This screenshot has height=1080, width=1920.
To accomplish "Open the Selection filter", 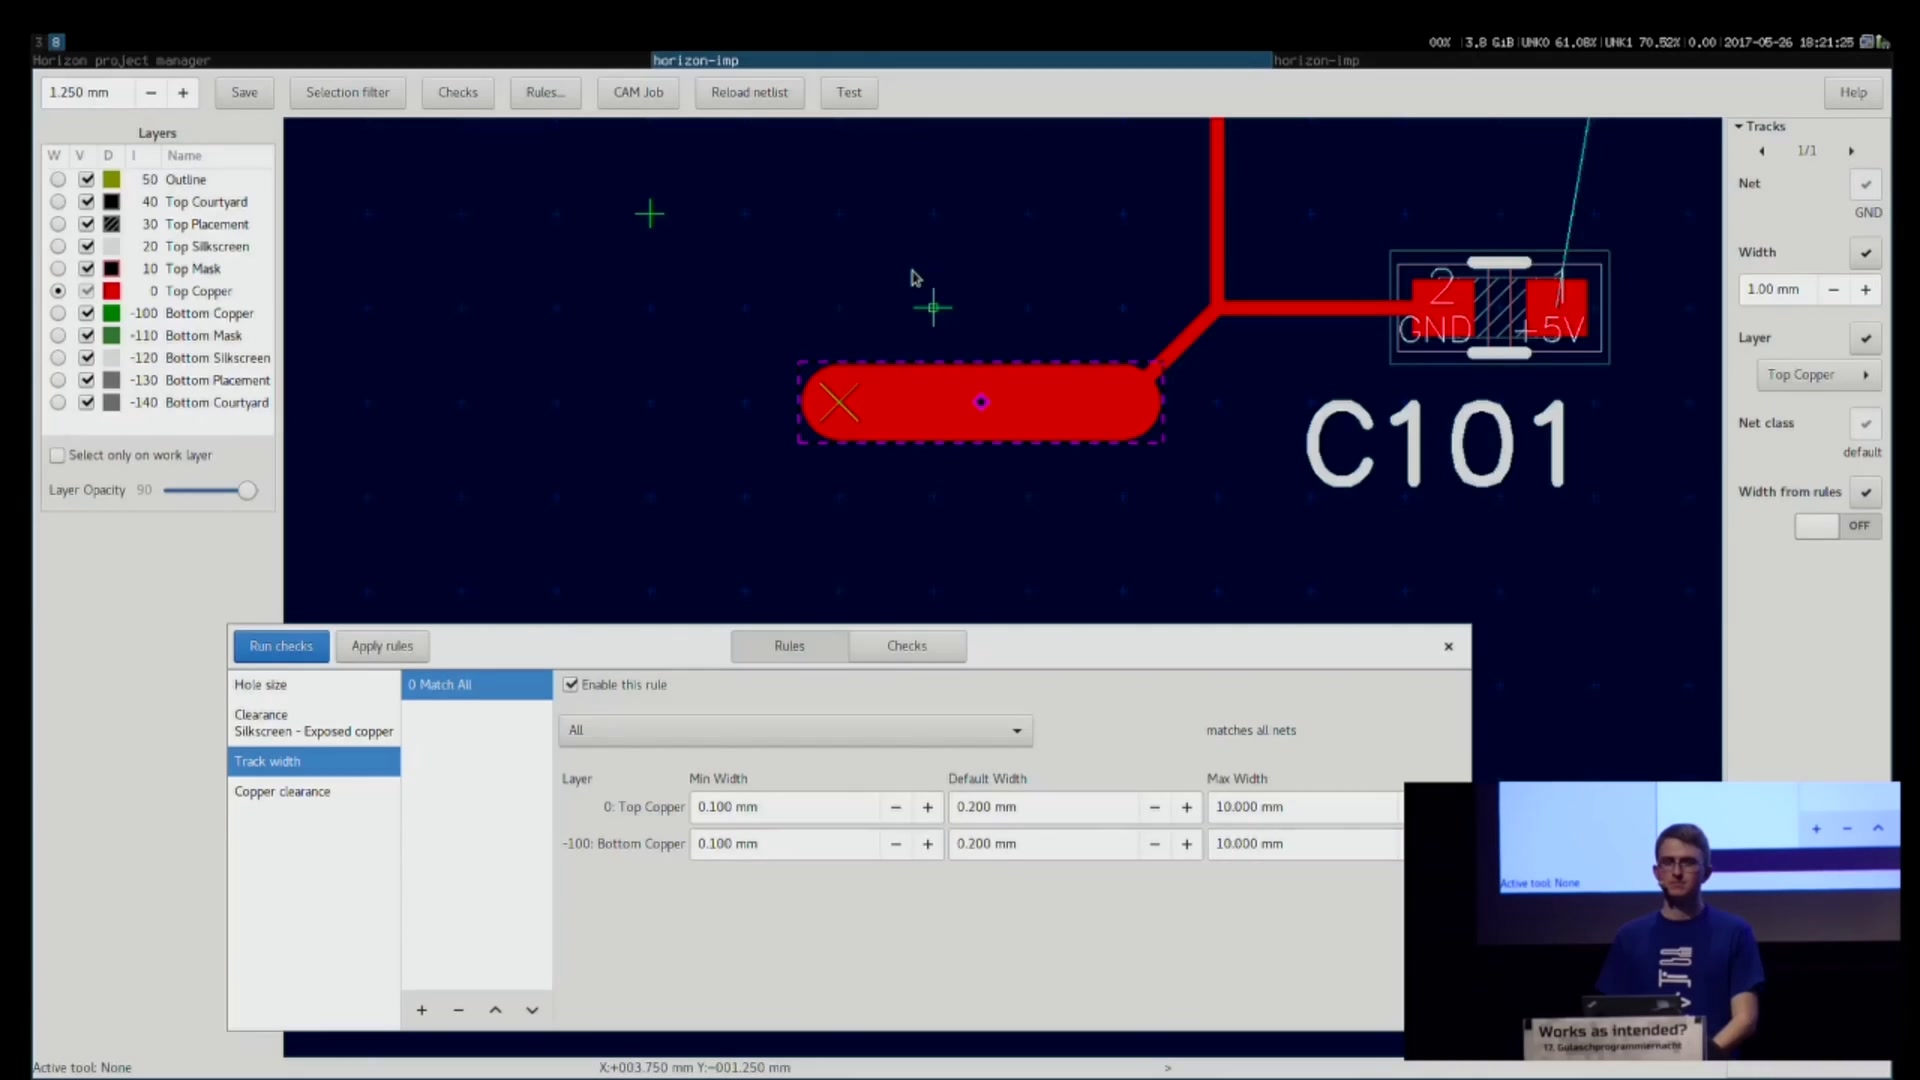I will pyautogui.click(x=348, y=93).
